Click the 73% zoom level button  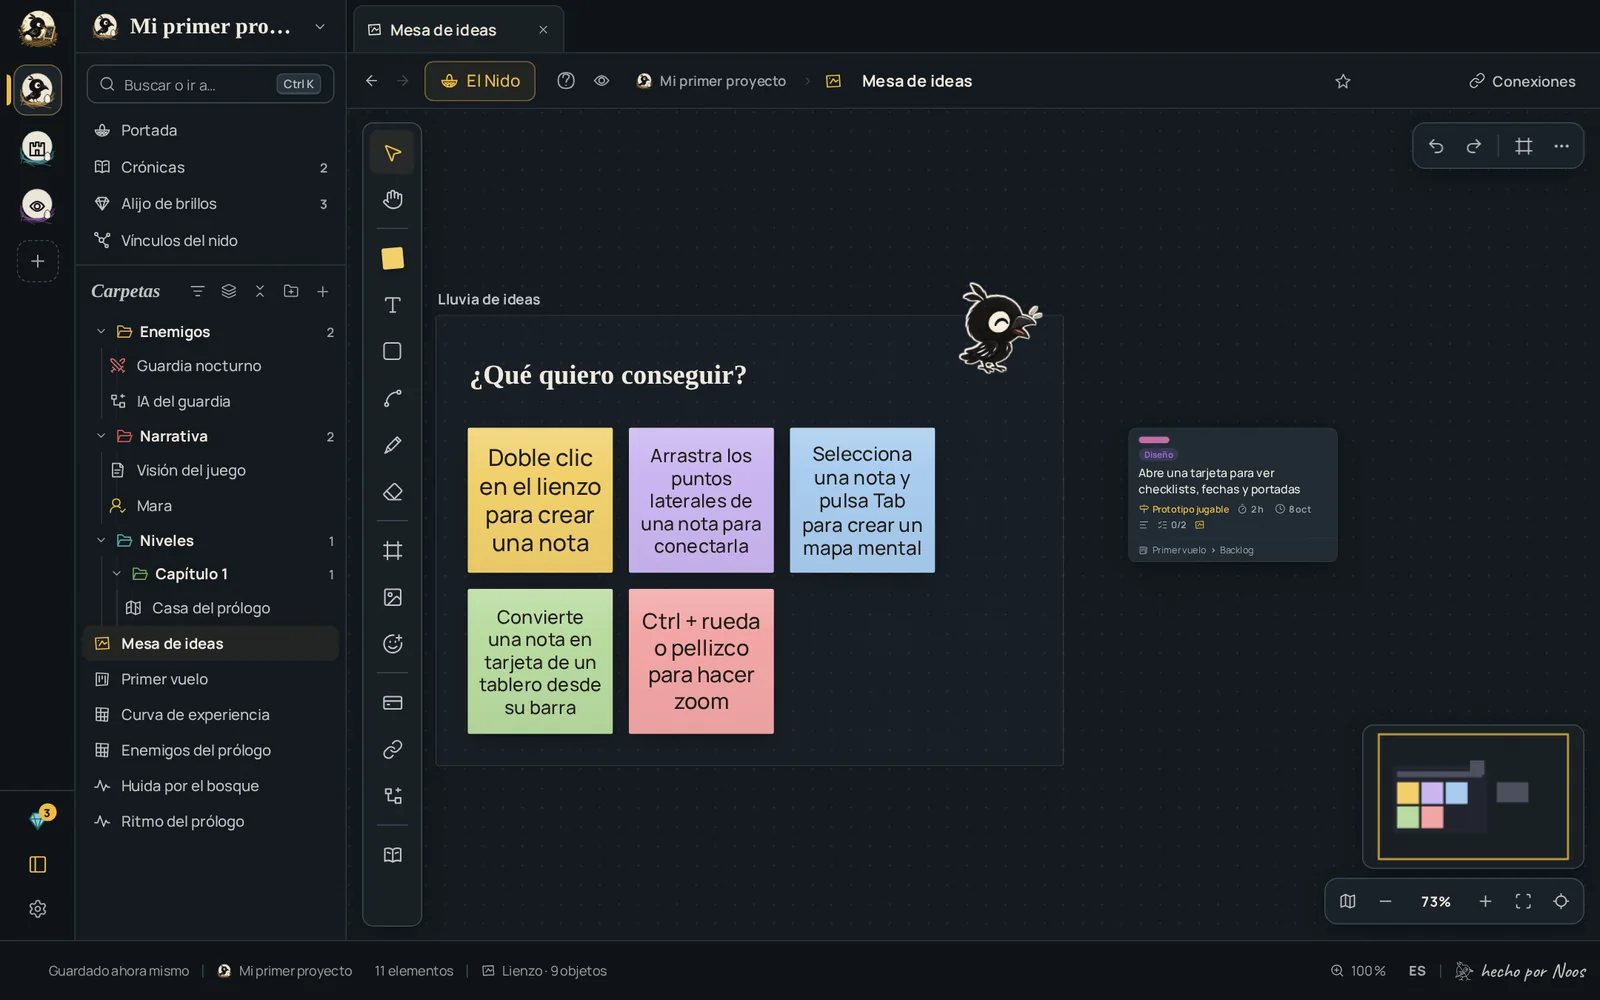1435,901
